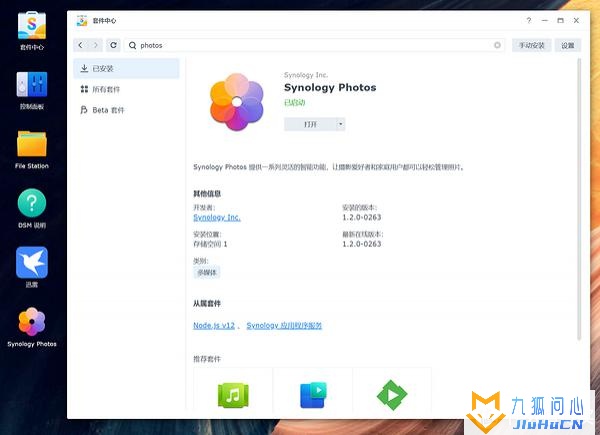This screenshot has width=600, height=435.
Task: Clear the photos search text
Action: coord(497,45)
